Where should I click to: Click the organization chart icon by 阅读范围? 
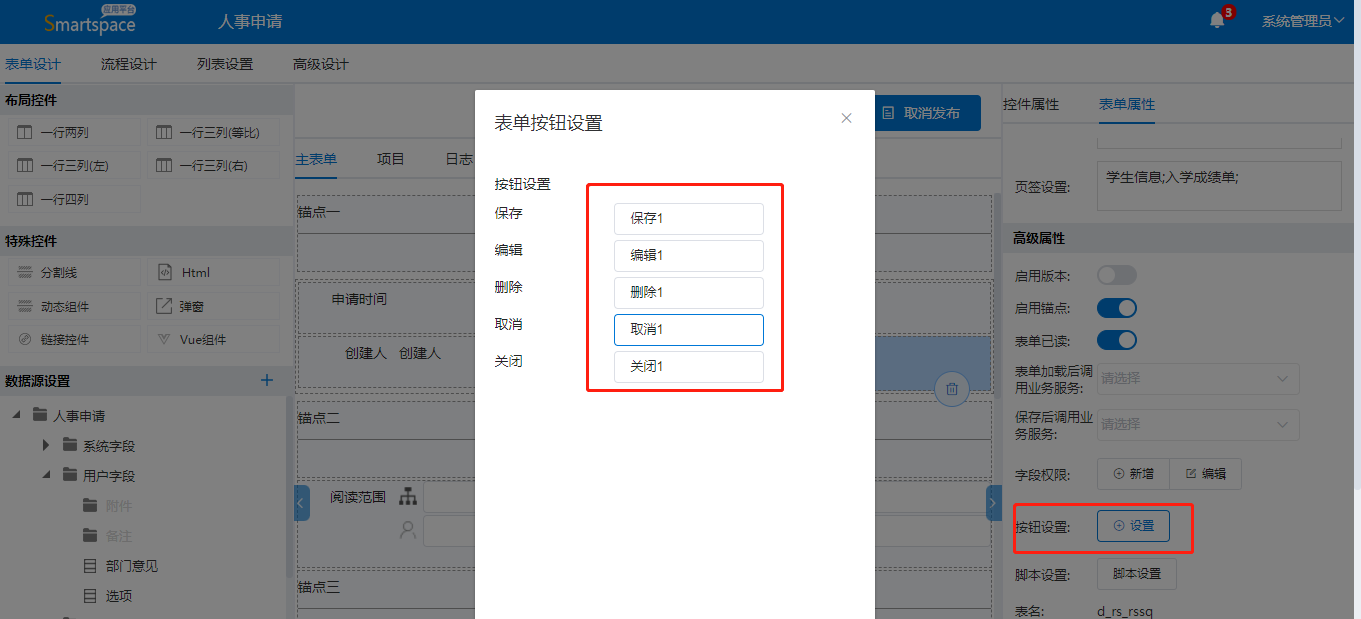coord(407,496)
